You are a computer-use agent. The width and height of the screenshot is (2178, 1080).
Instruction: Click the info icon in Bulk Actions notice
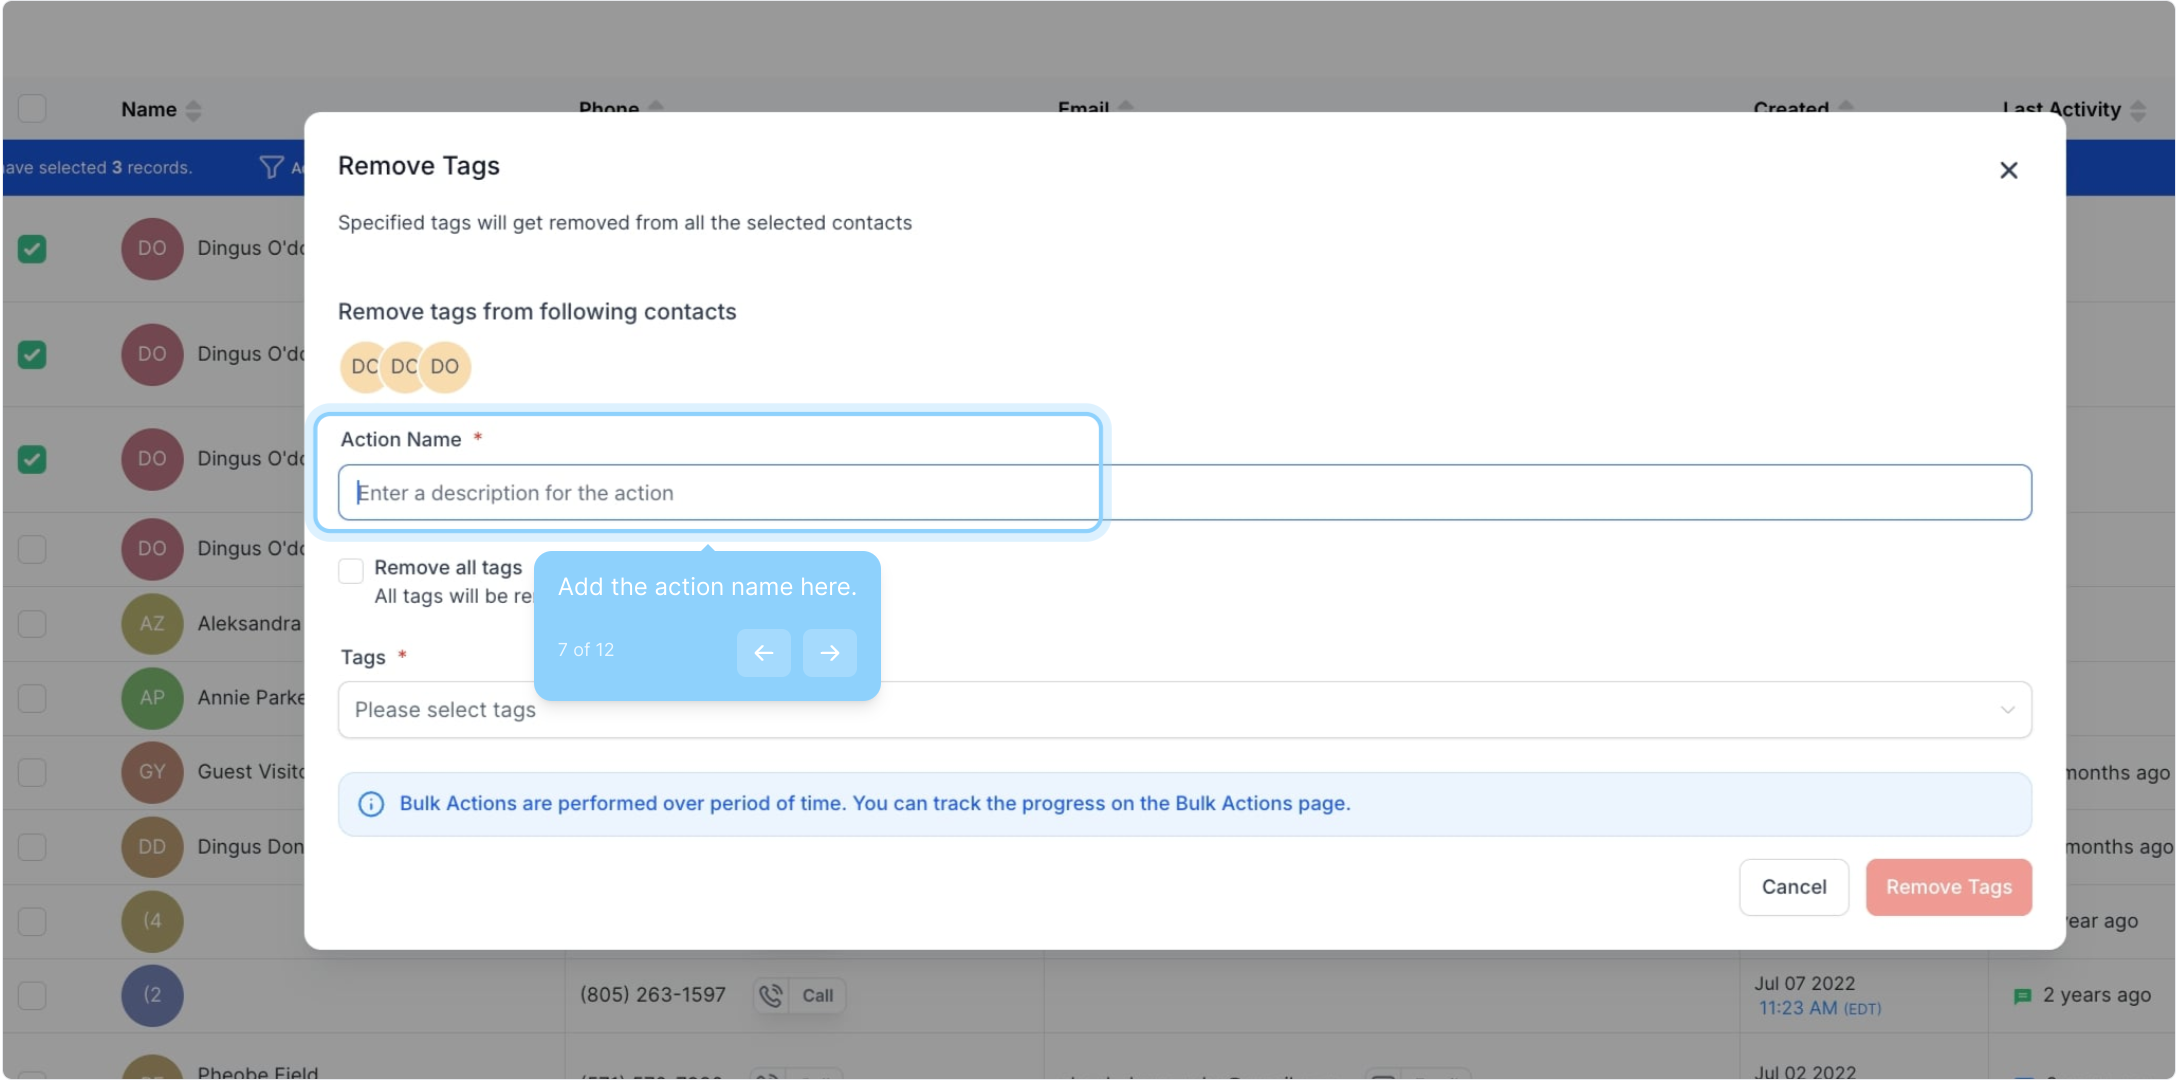coord(371,804)
